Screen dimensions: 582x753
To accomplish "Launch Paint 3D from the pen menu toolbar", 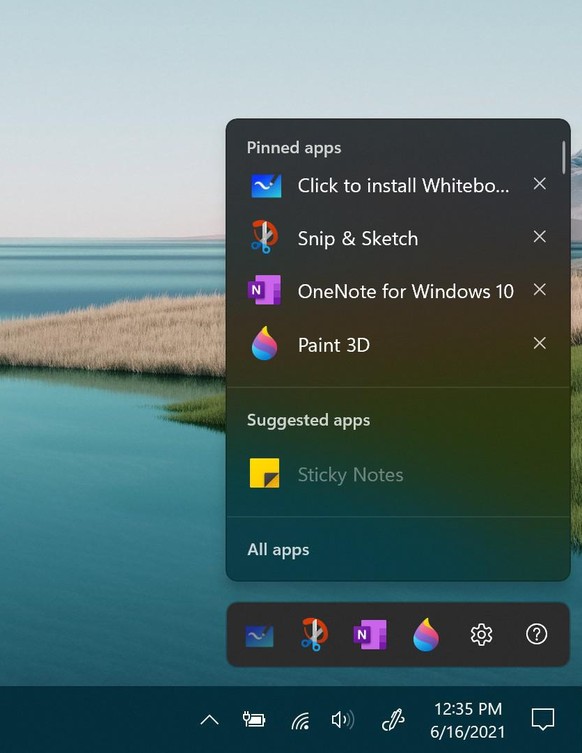I will (426, 634).
